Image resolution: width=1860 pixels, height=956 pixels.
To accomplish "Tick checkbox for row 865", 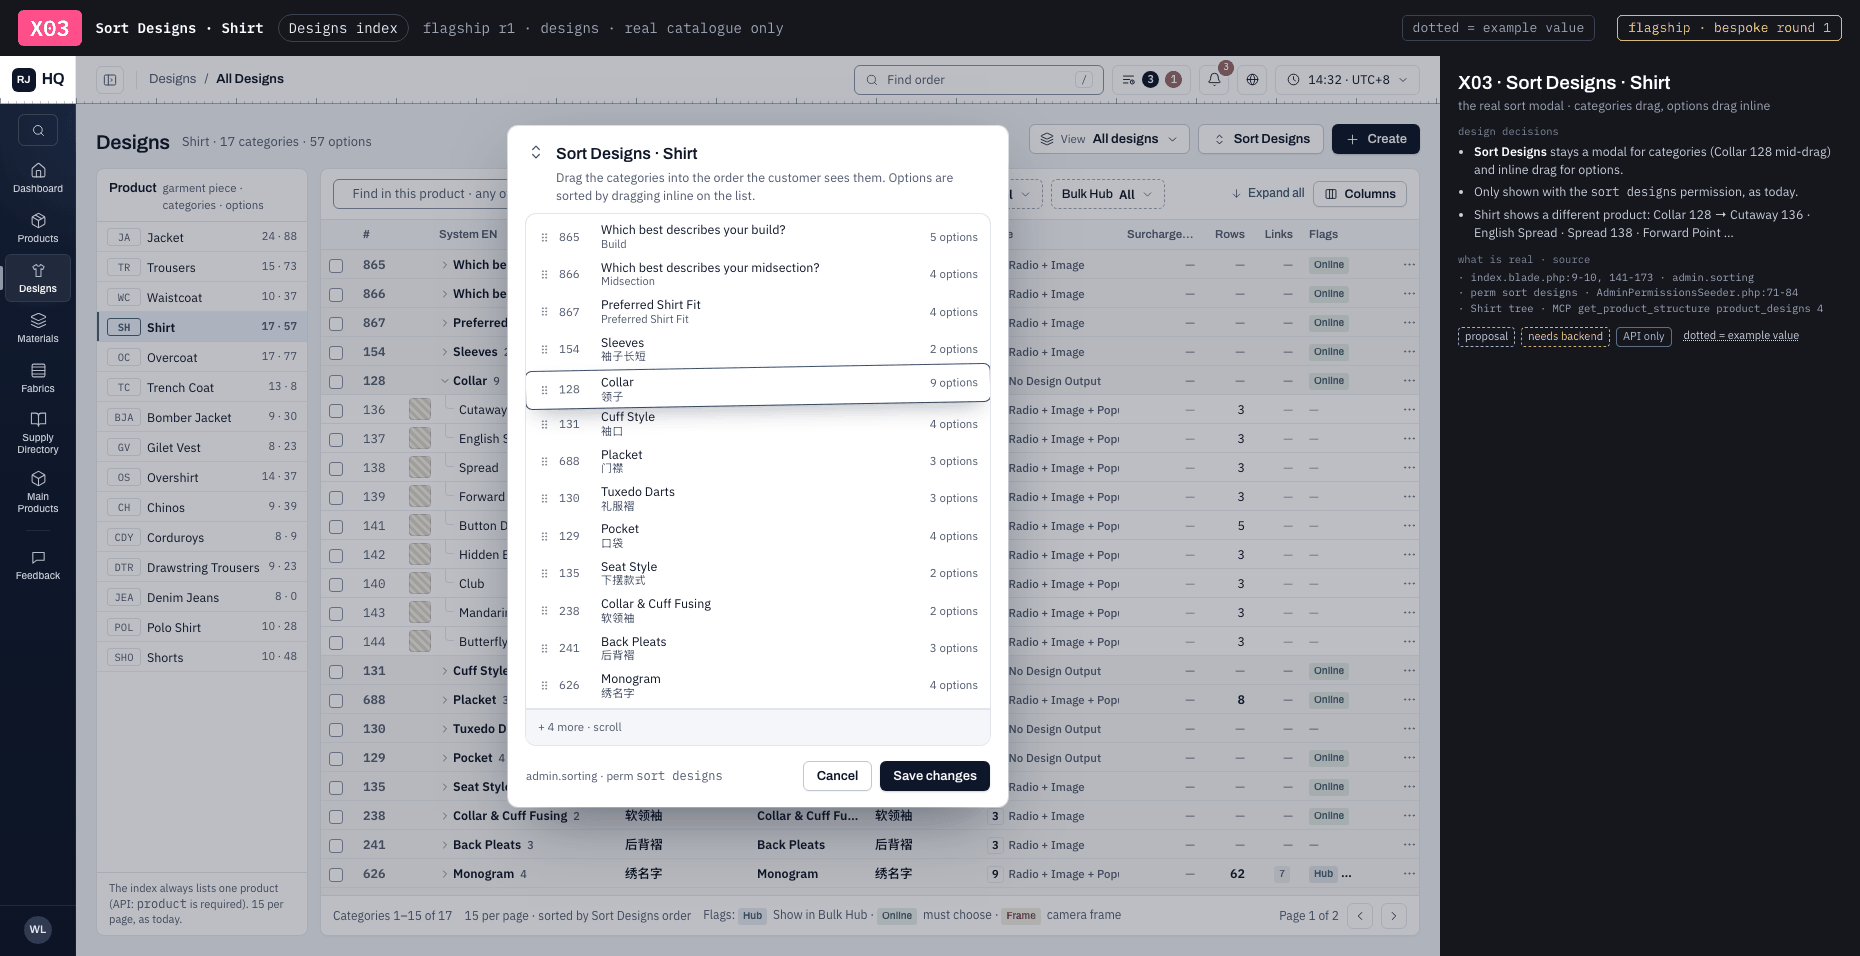I will coord(336,266).
